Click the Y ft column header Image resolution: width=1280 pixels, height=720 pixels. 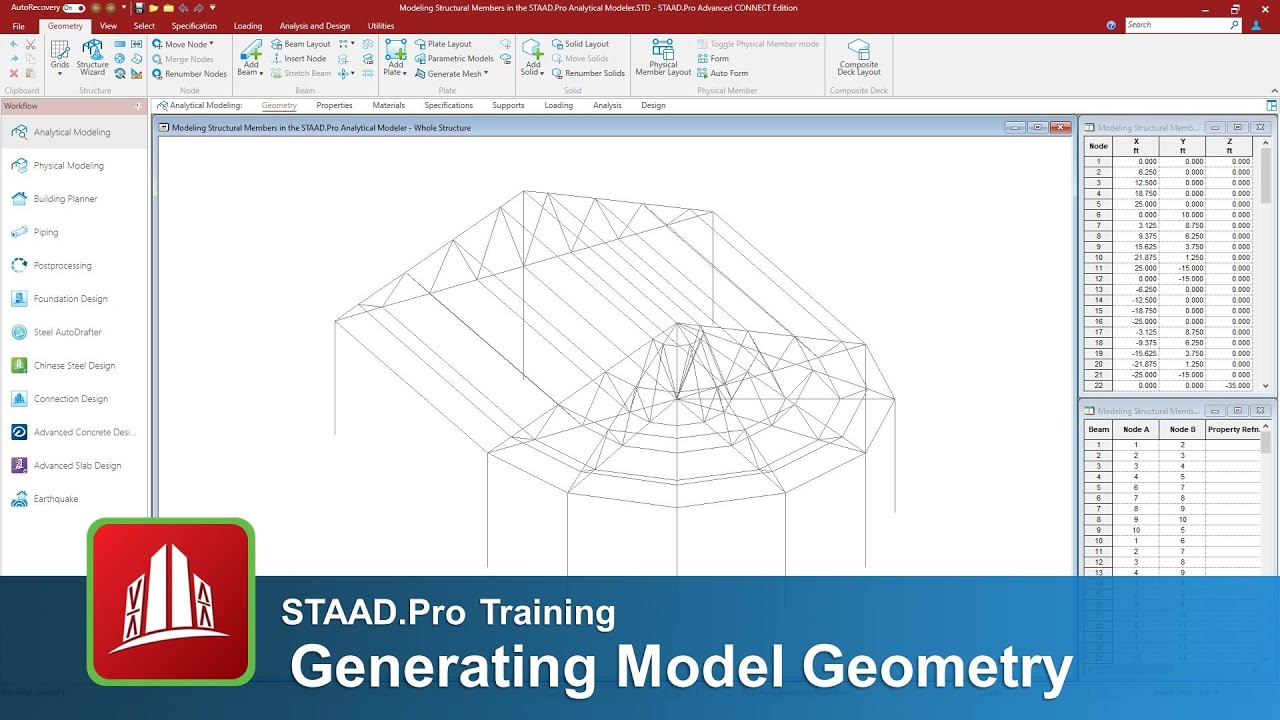click(1182, 146)
